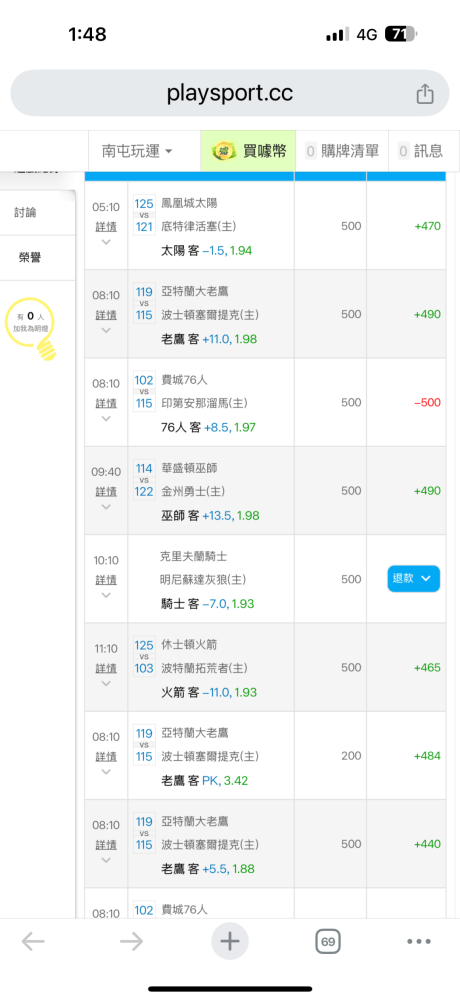Screen dimensions: 460x1000
Task: Expand the blue 退款 dropdown button
Action: [413, 578]
